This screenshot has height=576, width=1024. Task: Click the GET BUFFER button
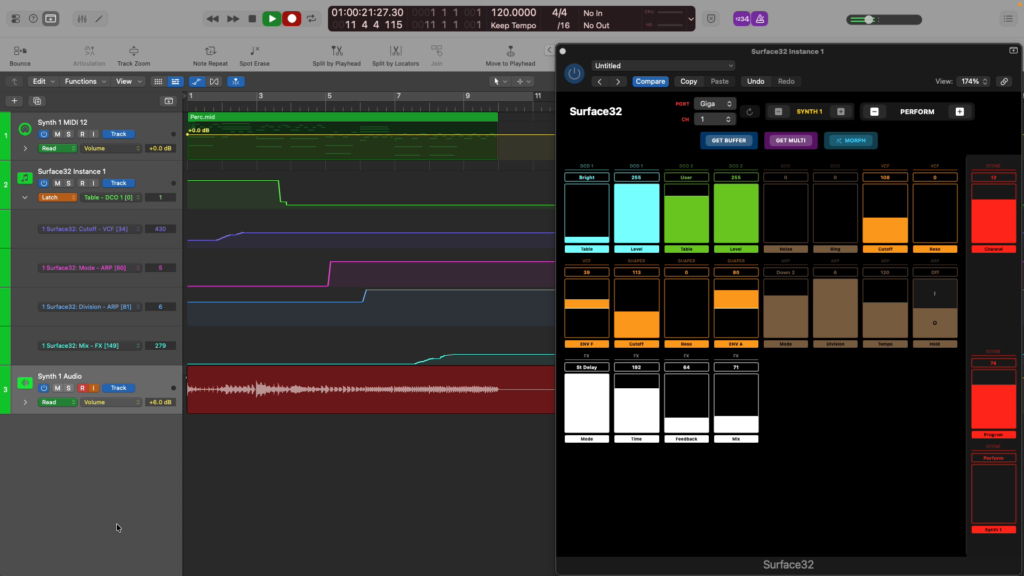727,140
